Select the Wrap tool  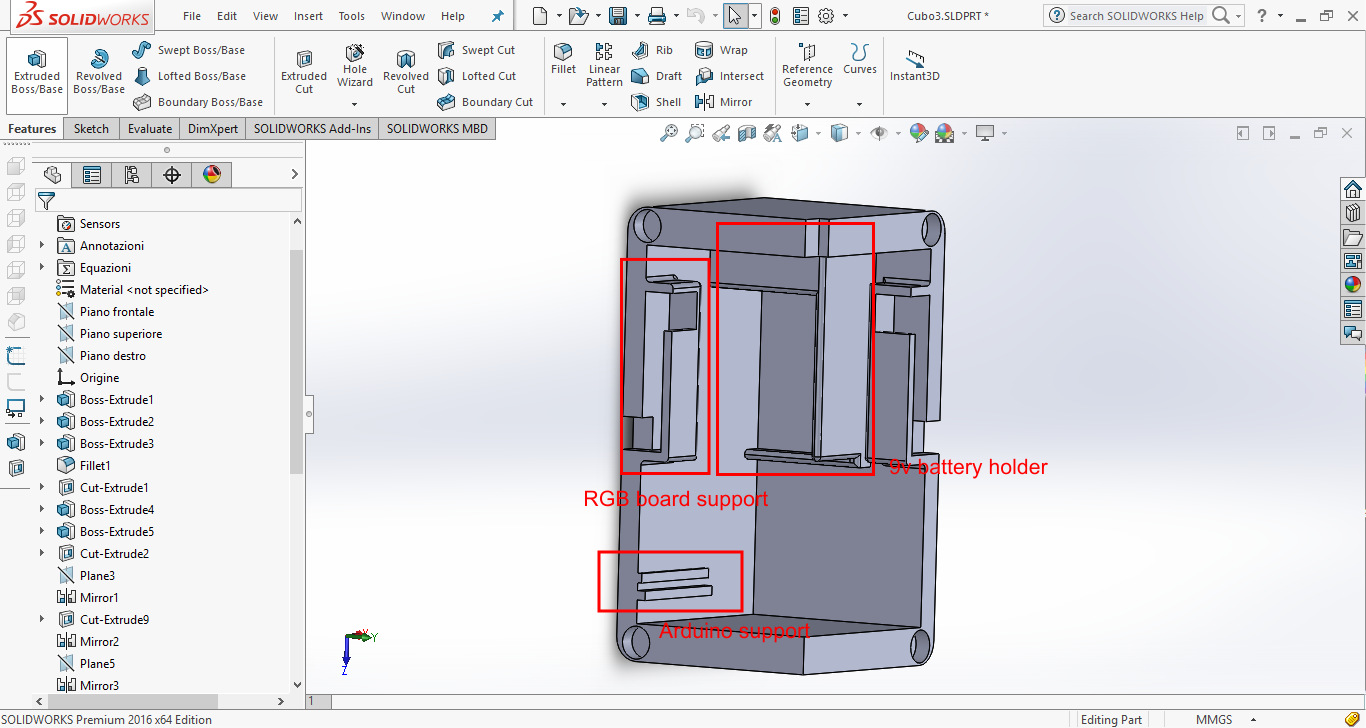point(721,50)
